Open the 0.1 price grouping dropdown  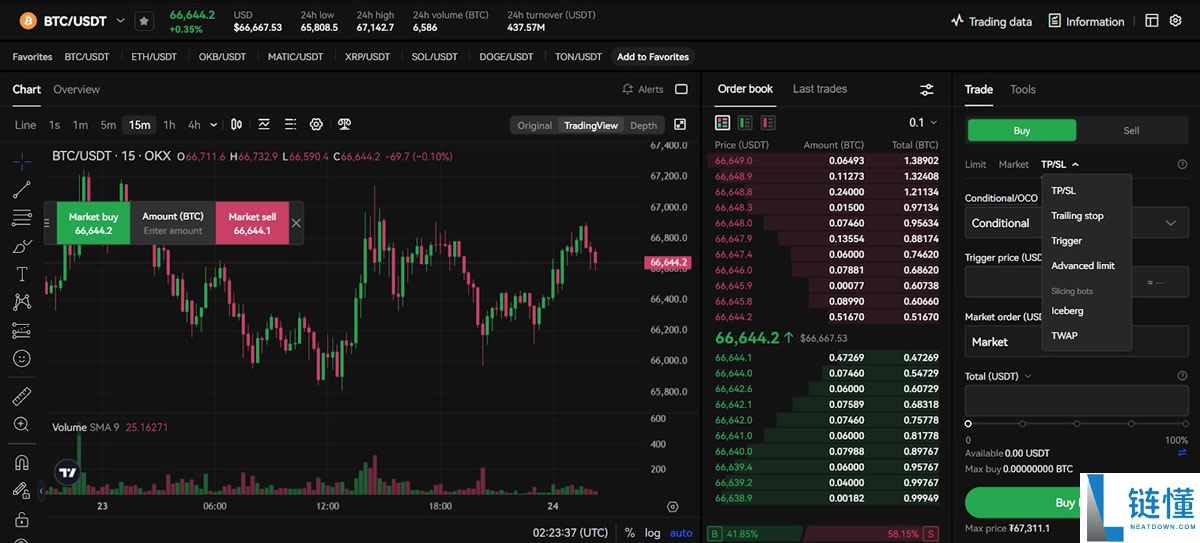click(923, 123)
